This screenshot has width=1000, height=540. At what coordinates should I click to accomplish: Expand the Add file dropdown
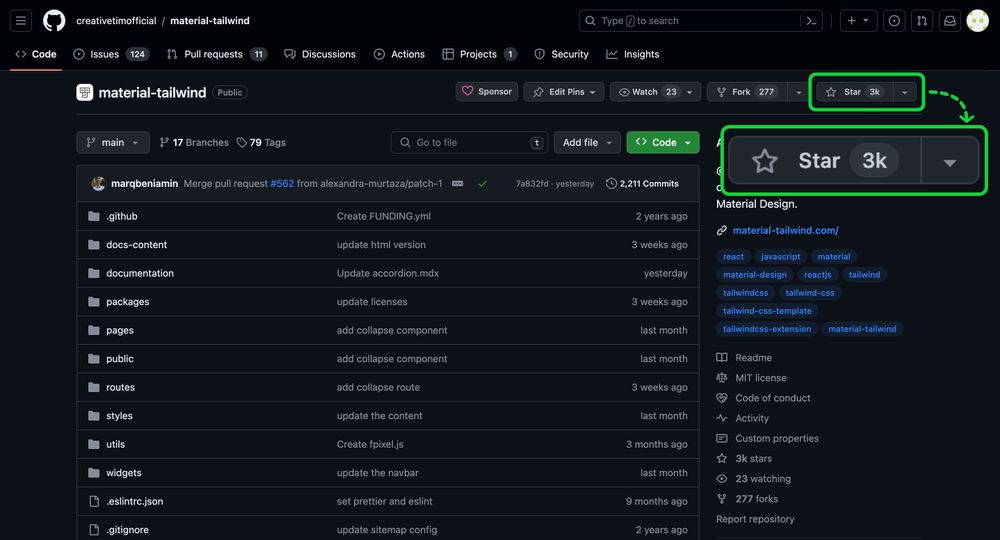tap(587, 143)
